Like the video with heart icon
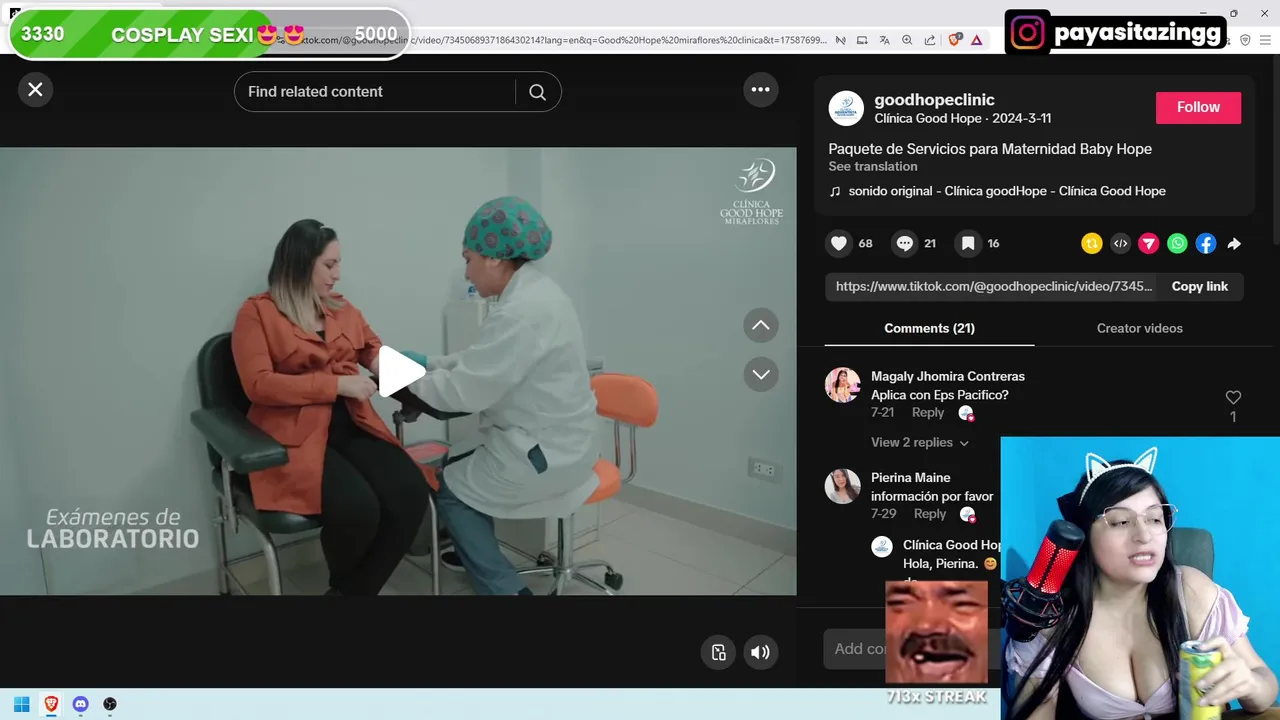This screenshot has height=720, width=1280. [838, 243]
